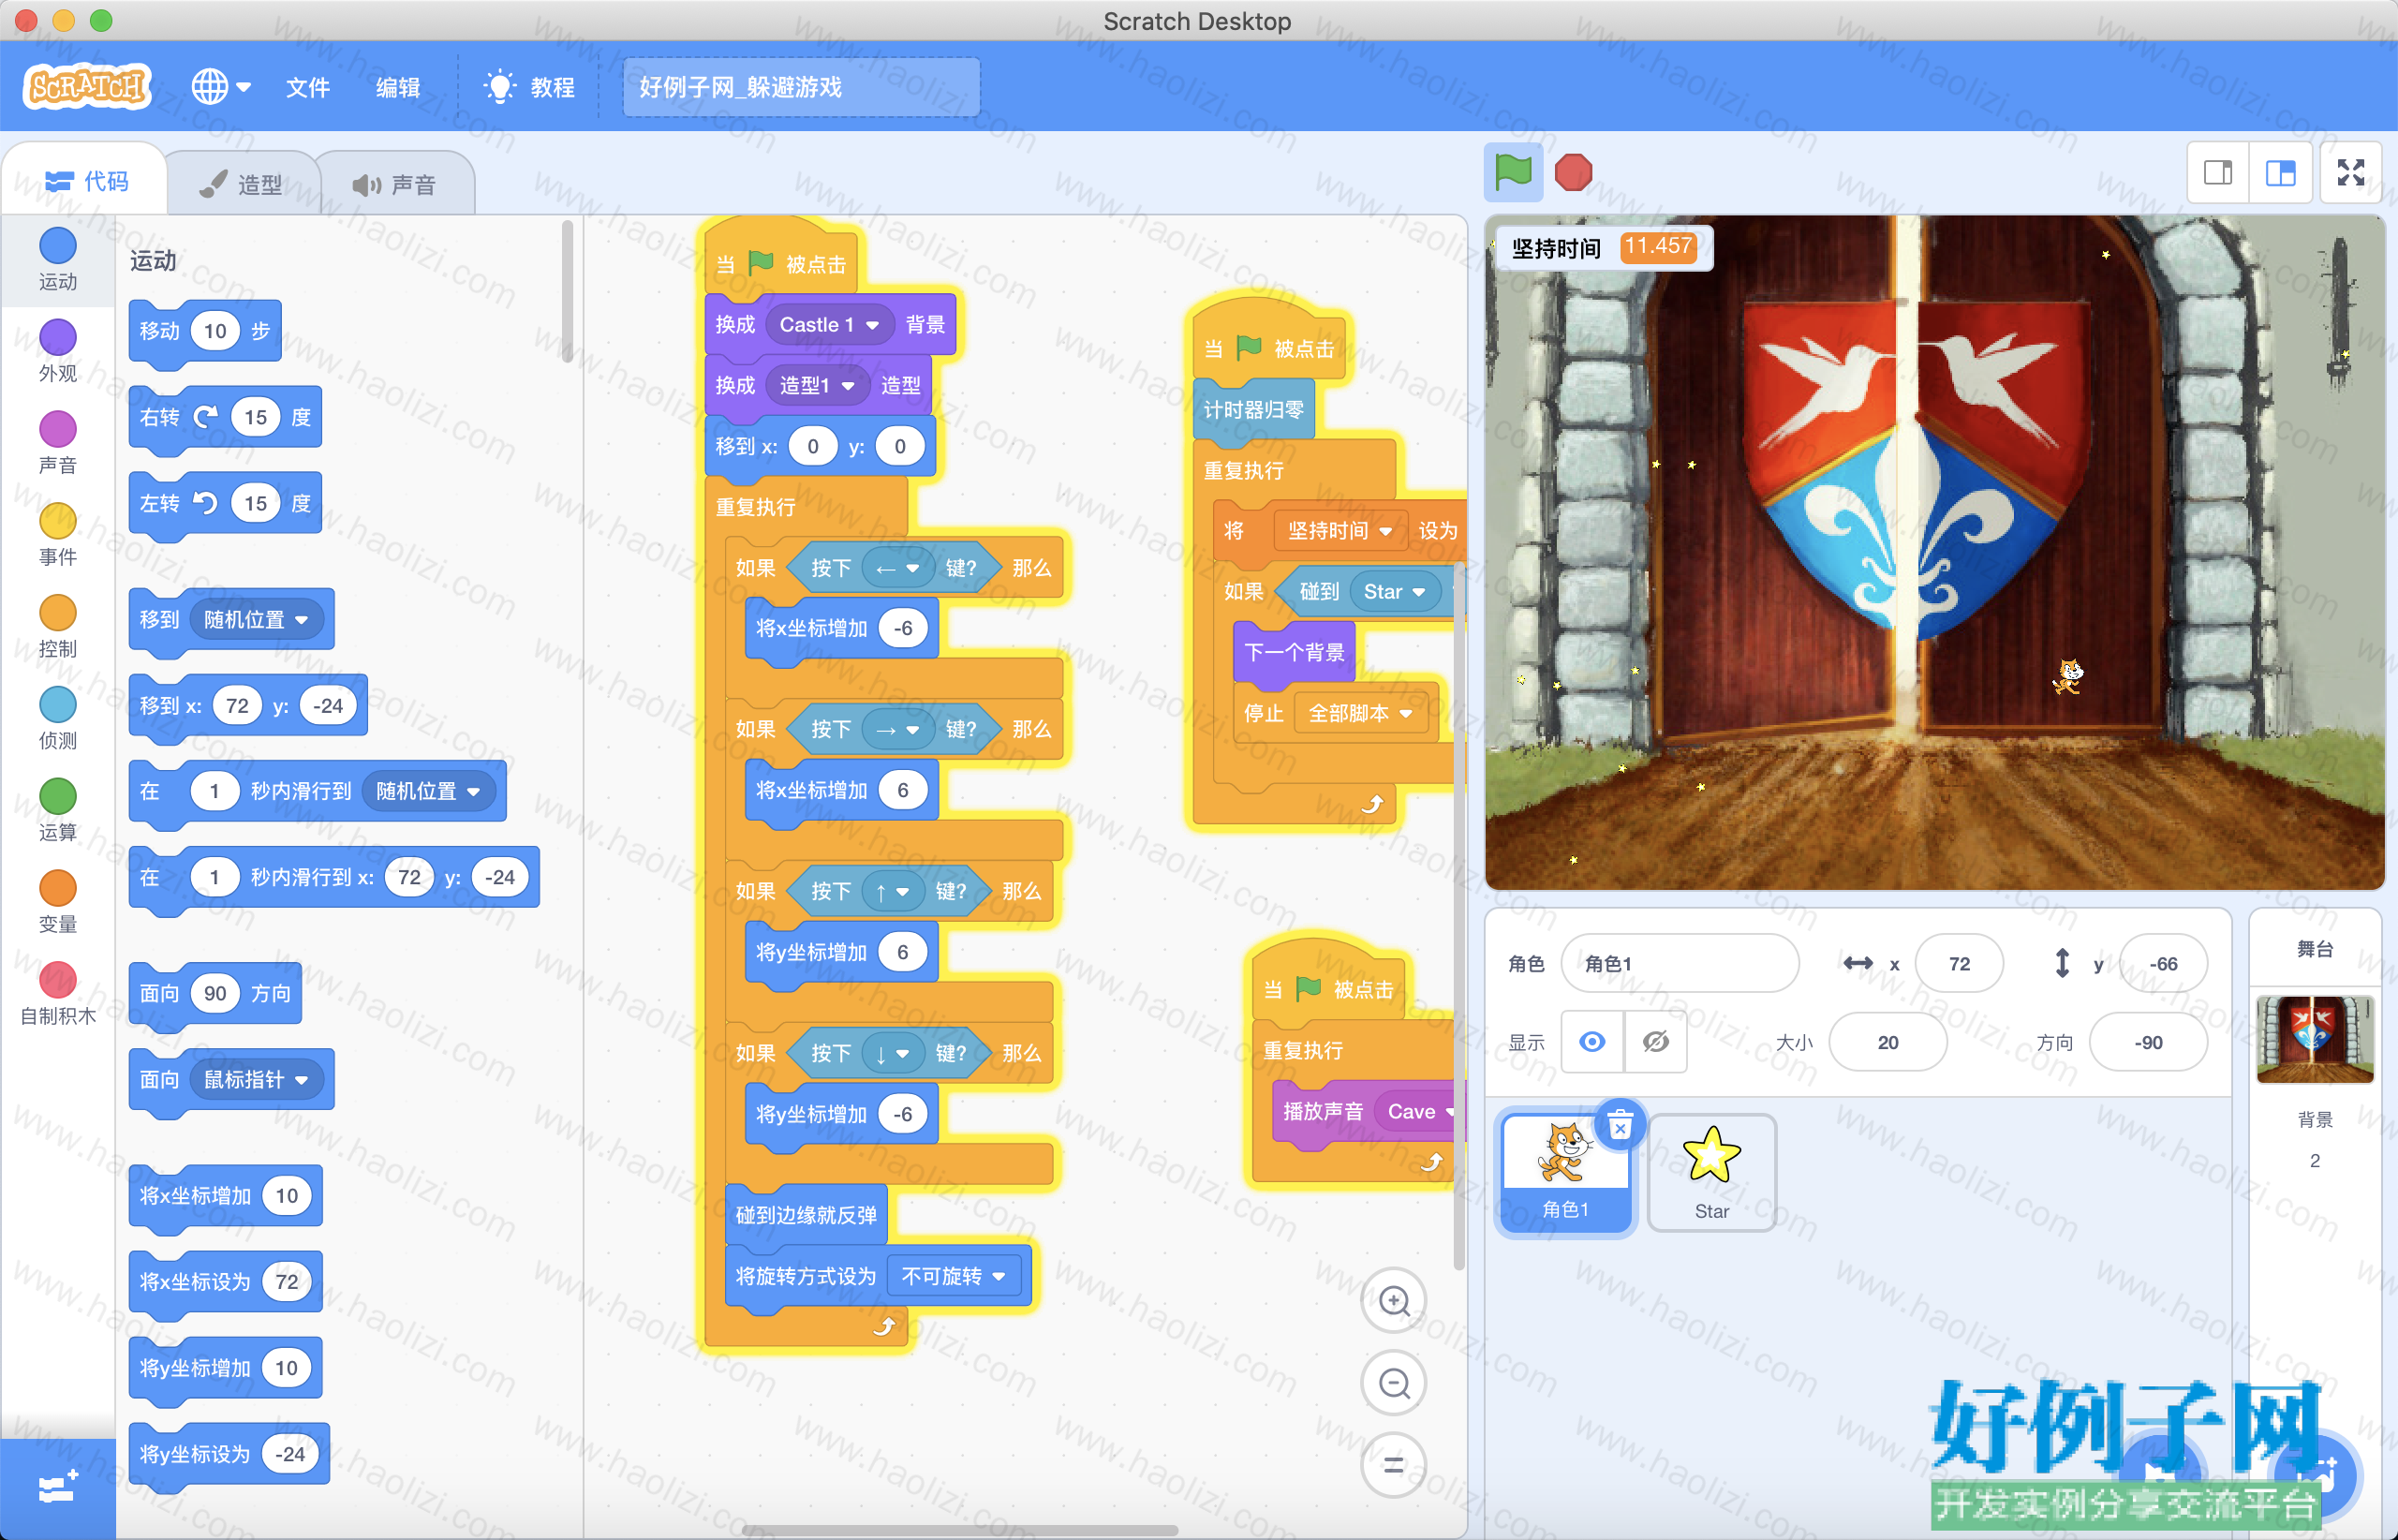Image resolution: width=2398 pixels, height=1540 pixels.
Task: Select the 运算 operators category
Action: (x=57, y=811)
